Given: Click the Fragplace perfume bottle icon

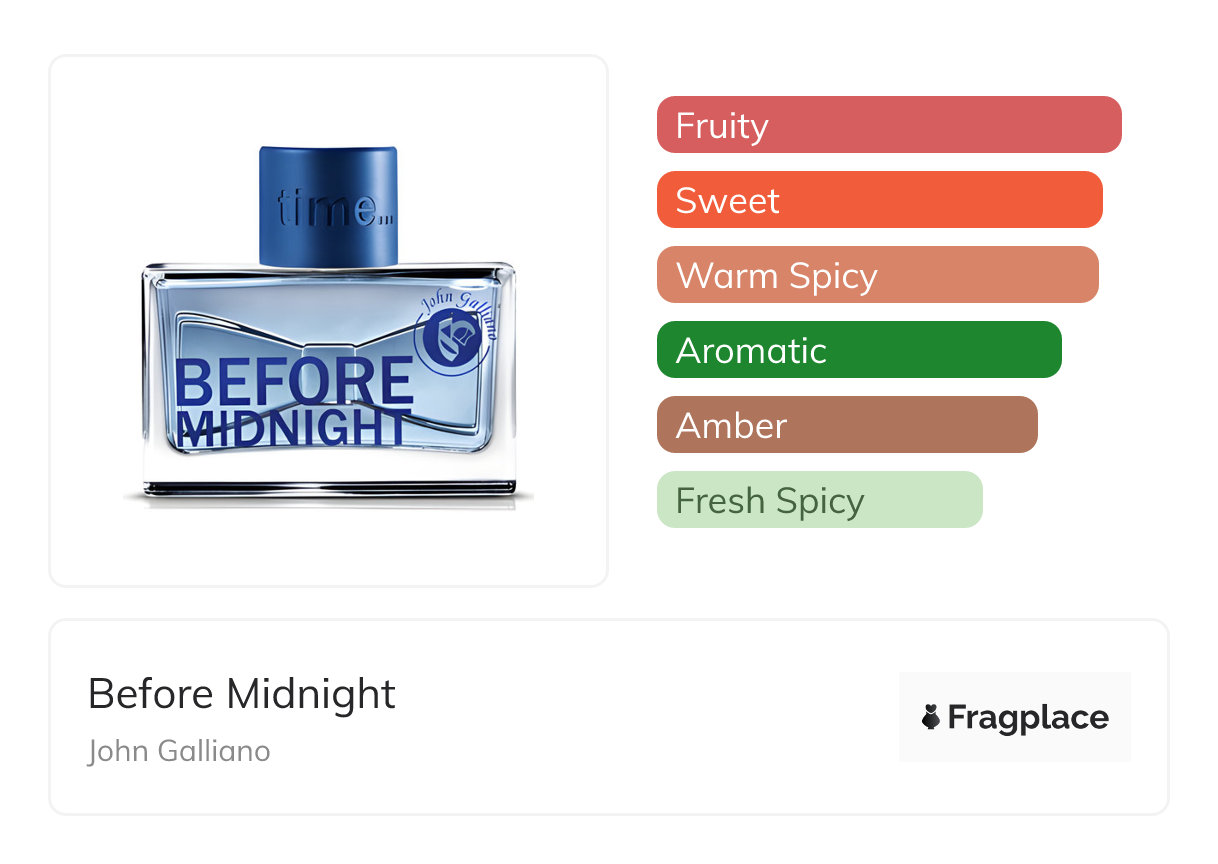Looking at the screenshot, I should 931,717.
